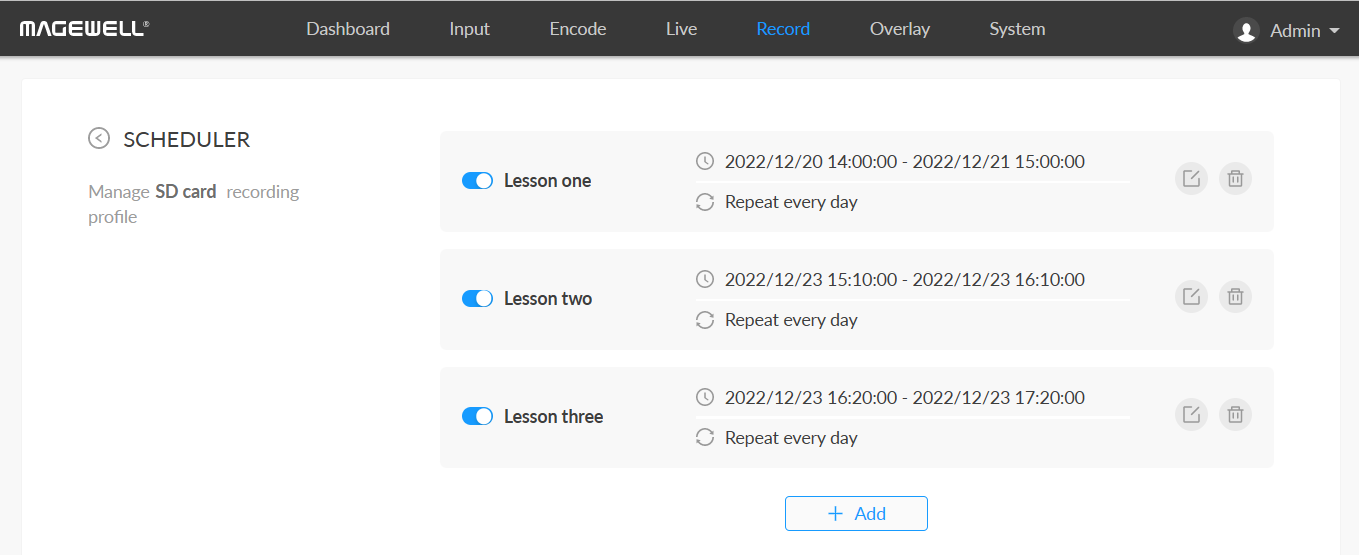Image resolution: width=1359 pixels, height=555 pixels.
Task: Go to the Live tab
Action: (681, 29)
